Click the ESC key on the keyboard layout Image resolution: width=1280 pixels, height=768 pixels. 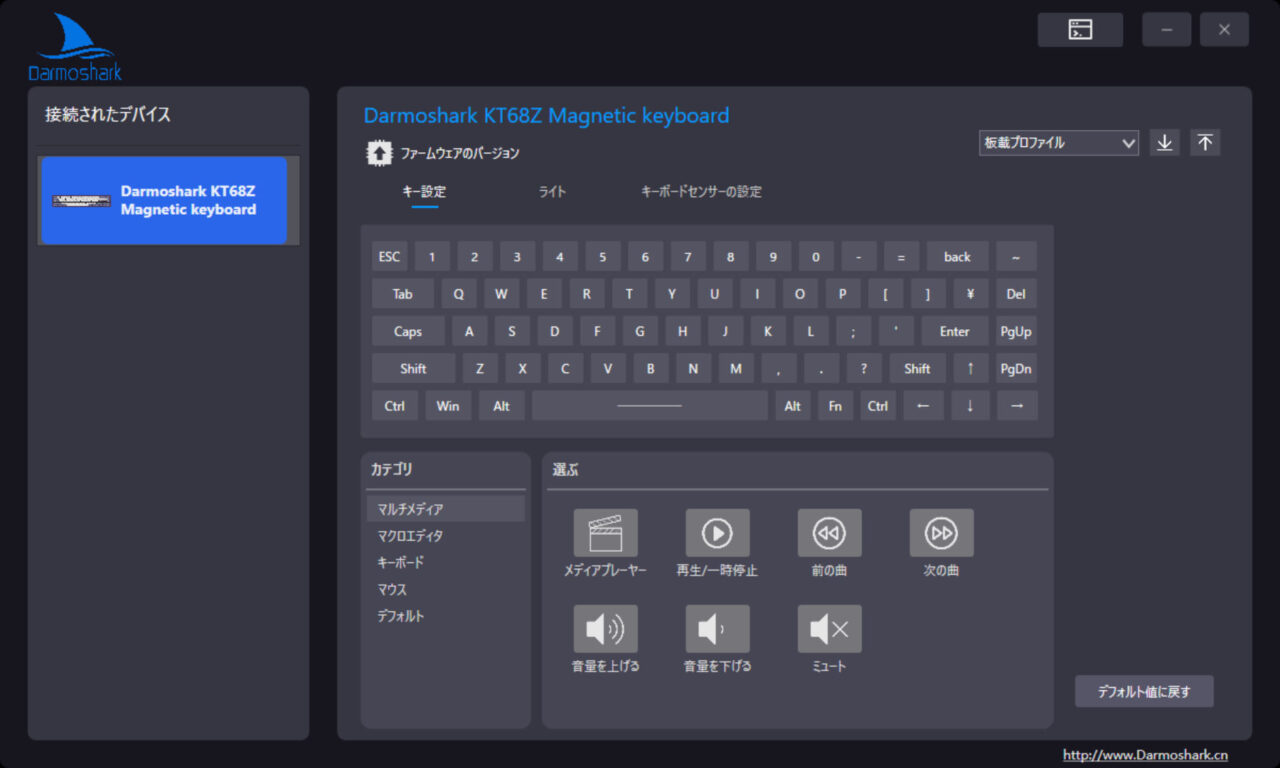click(389, 257)
